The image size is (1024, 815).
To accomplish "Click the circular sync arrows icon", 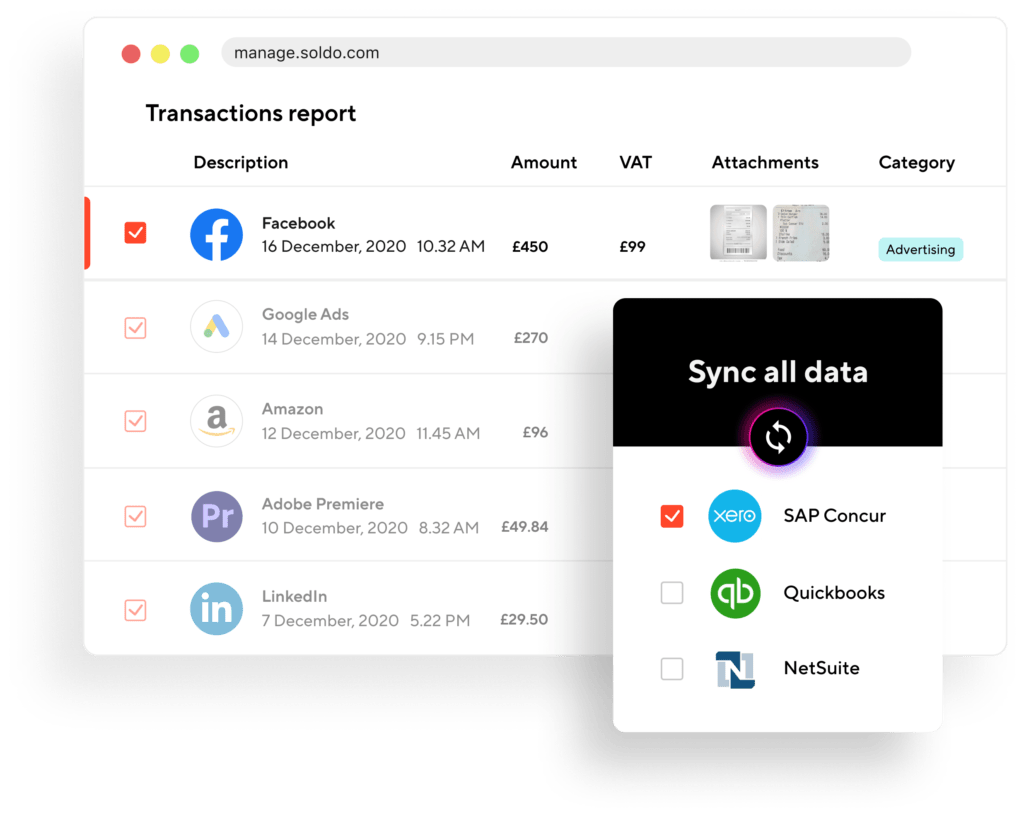I will pyautogui.click(x=778, y=436).
